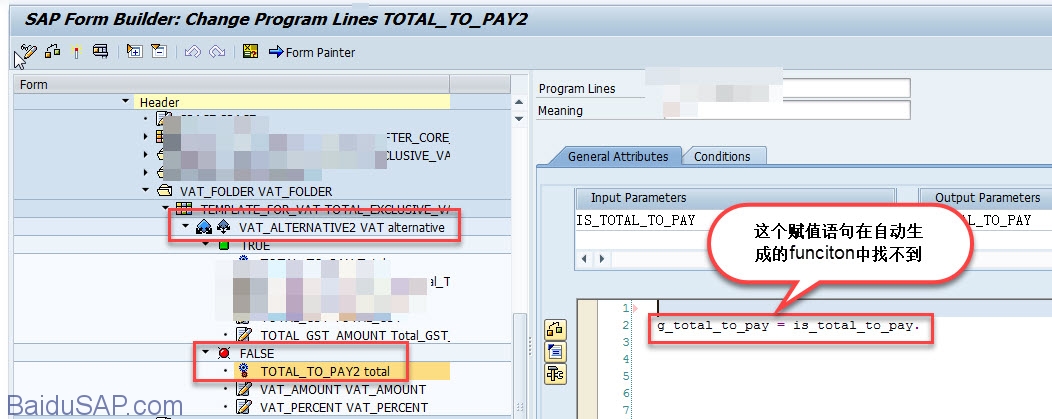Screen dimensions: 1052x419
Task: Collapse the TEMPLATE_FOR_VAT node
Action: tap(166, 208)
